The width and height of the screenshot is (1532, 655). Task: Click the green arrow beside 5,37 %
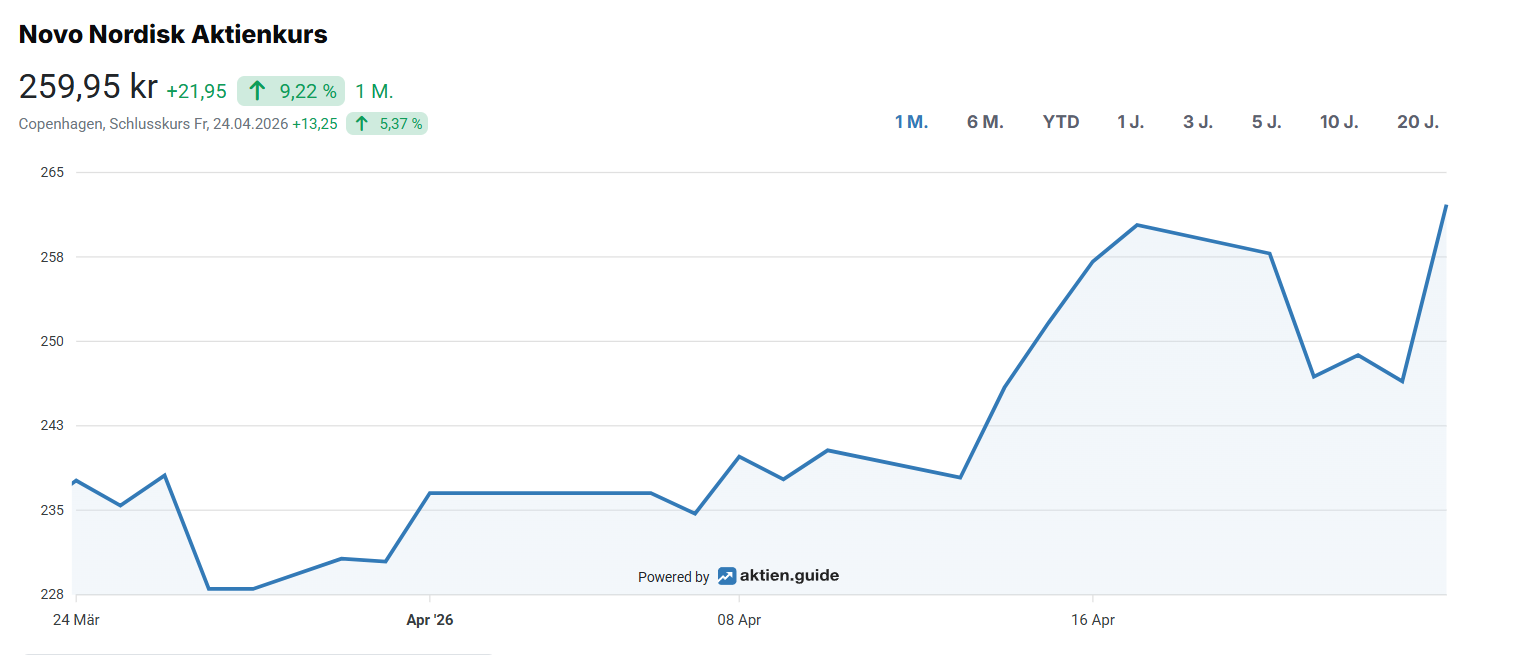point(362,124)
